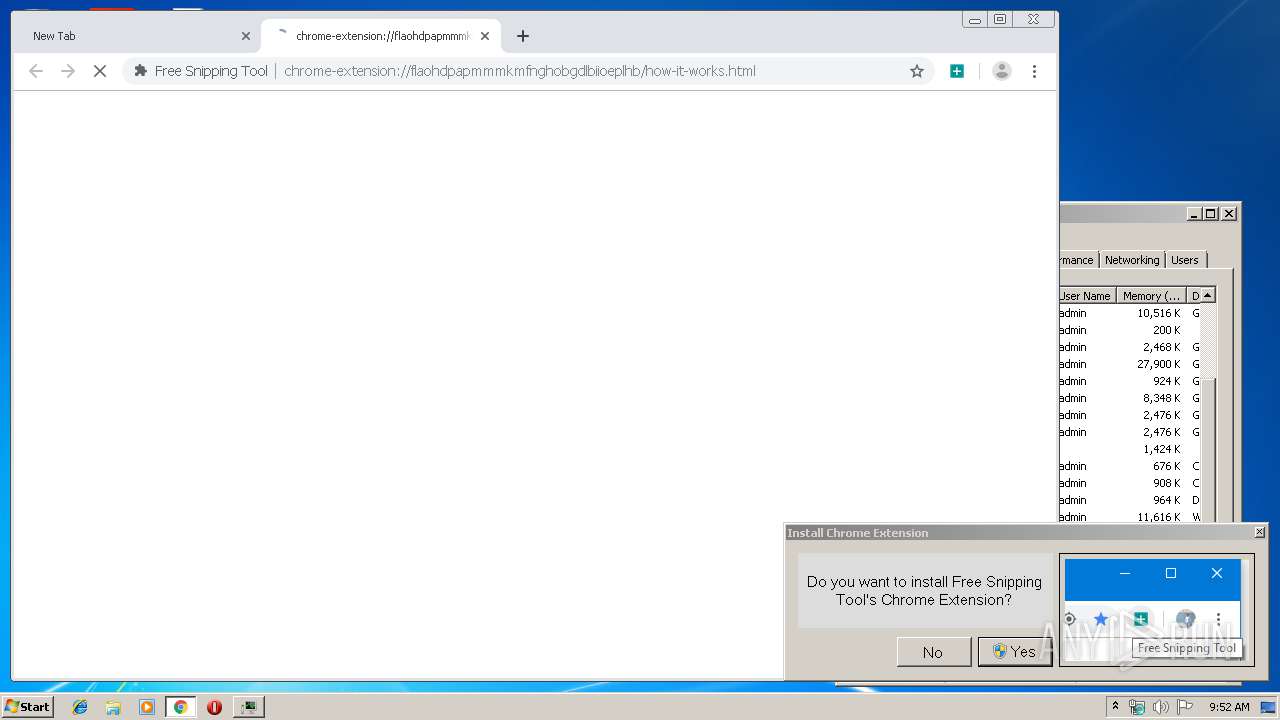Screen dimensions: 1280x720
Task: Click the address bar URL
Action: pyautogui.click(x=520, y=71)
